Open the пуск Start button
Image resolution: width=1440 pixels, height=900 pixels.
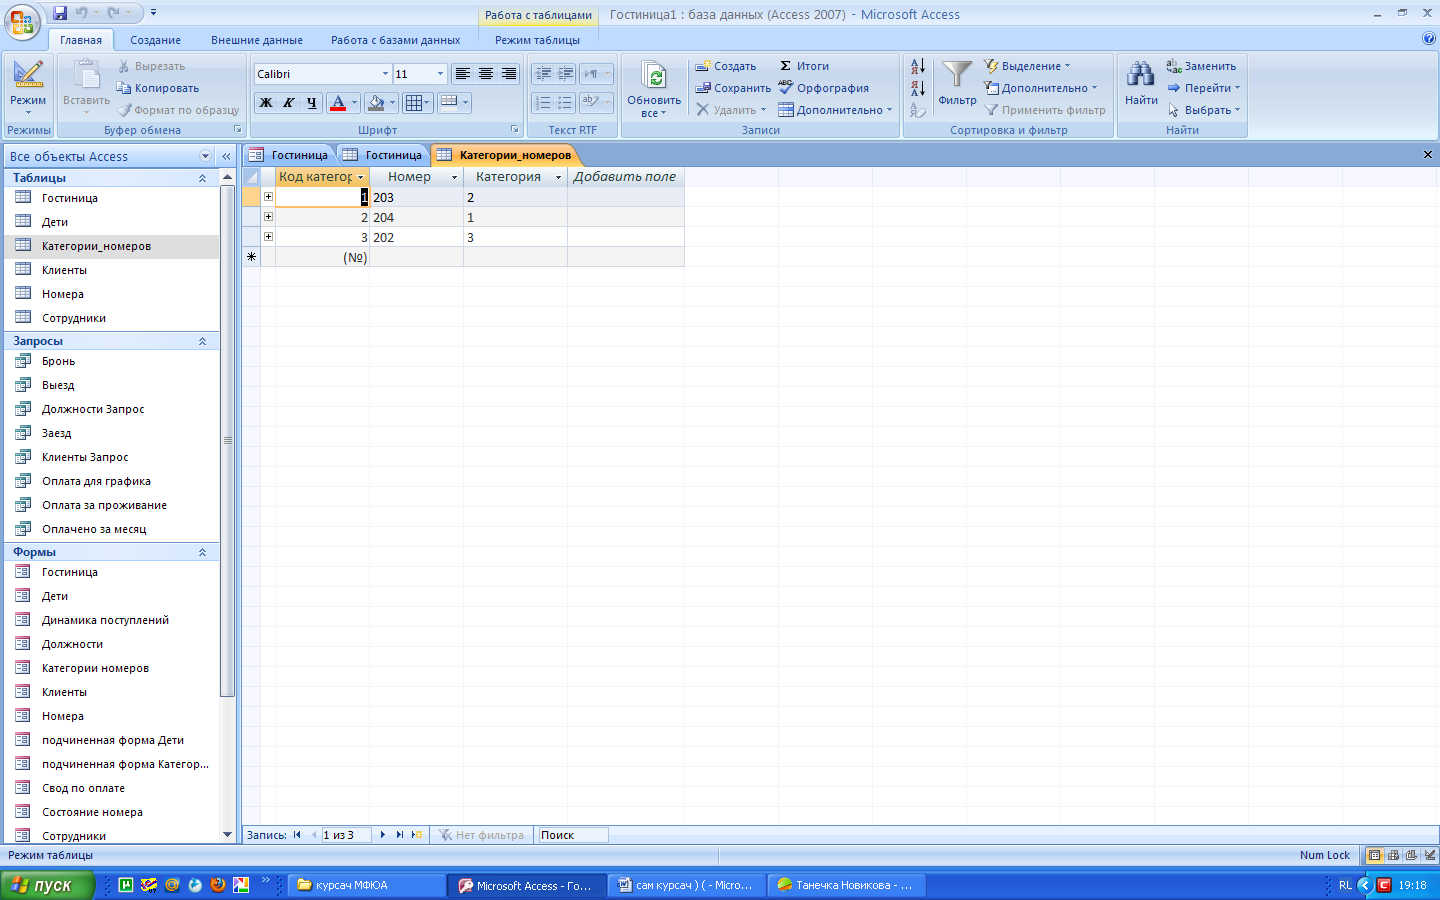coord(47,885)
